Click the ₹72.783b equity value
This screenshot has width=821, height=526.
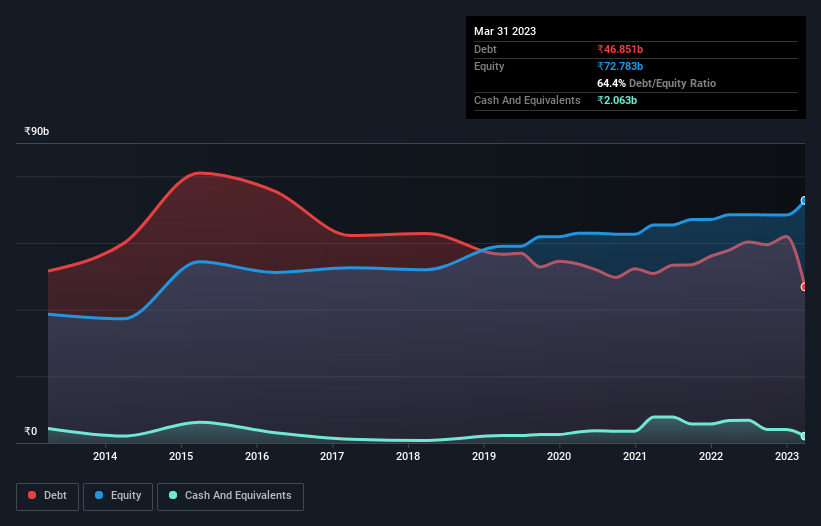620,66
